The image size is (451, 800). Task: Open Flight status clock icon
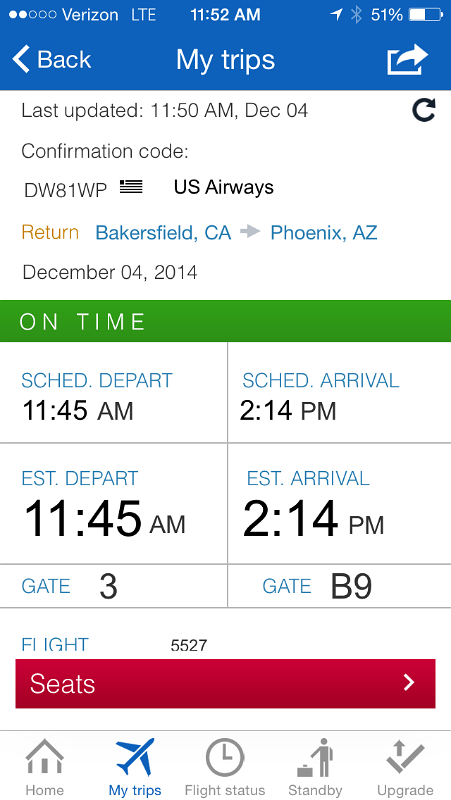[225, 758]
